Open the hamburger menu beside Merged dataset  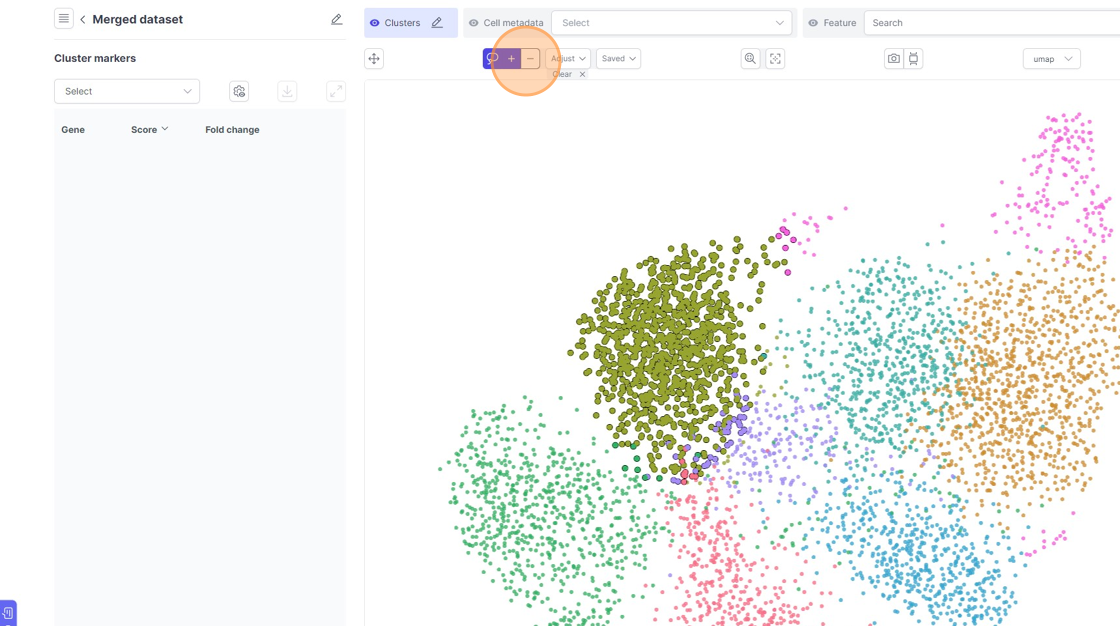coord(64,19)
